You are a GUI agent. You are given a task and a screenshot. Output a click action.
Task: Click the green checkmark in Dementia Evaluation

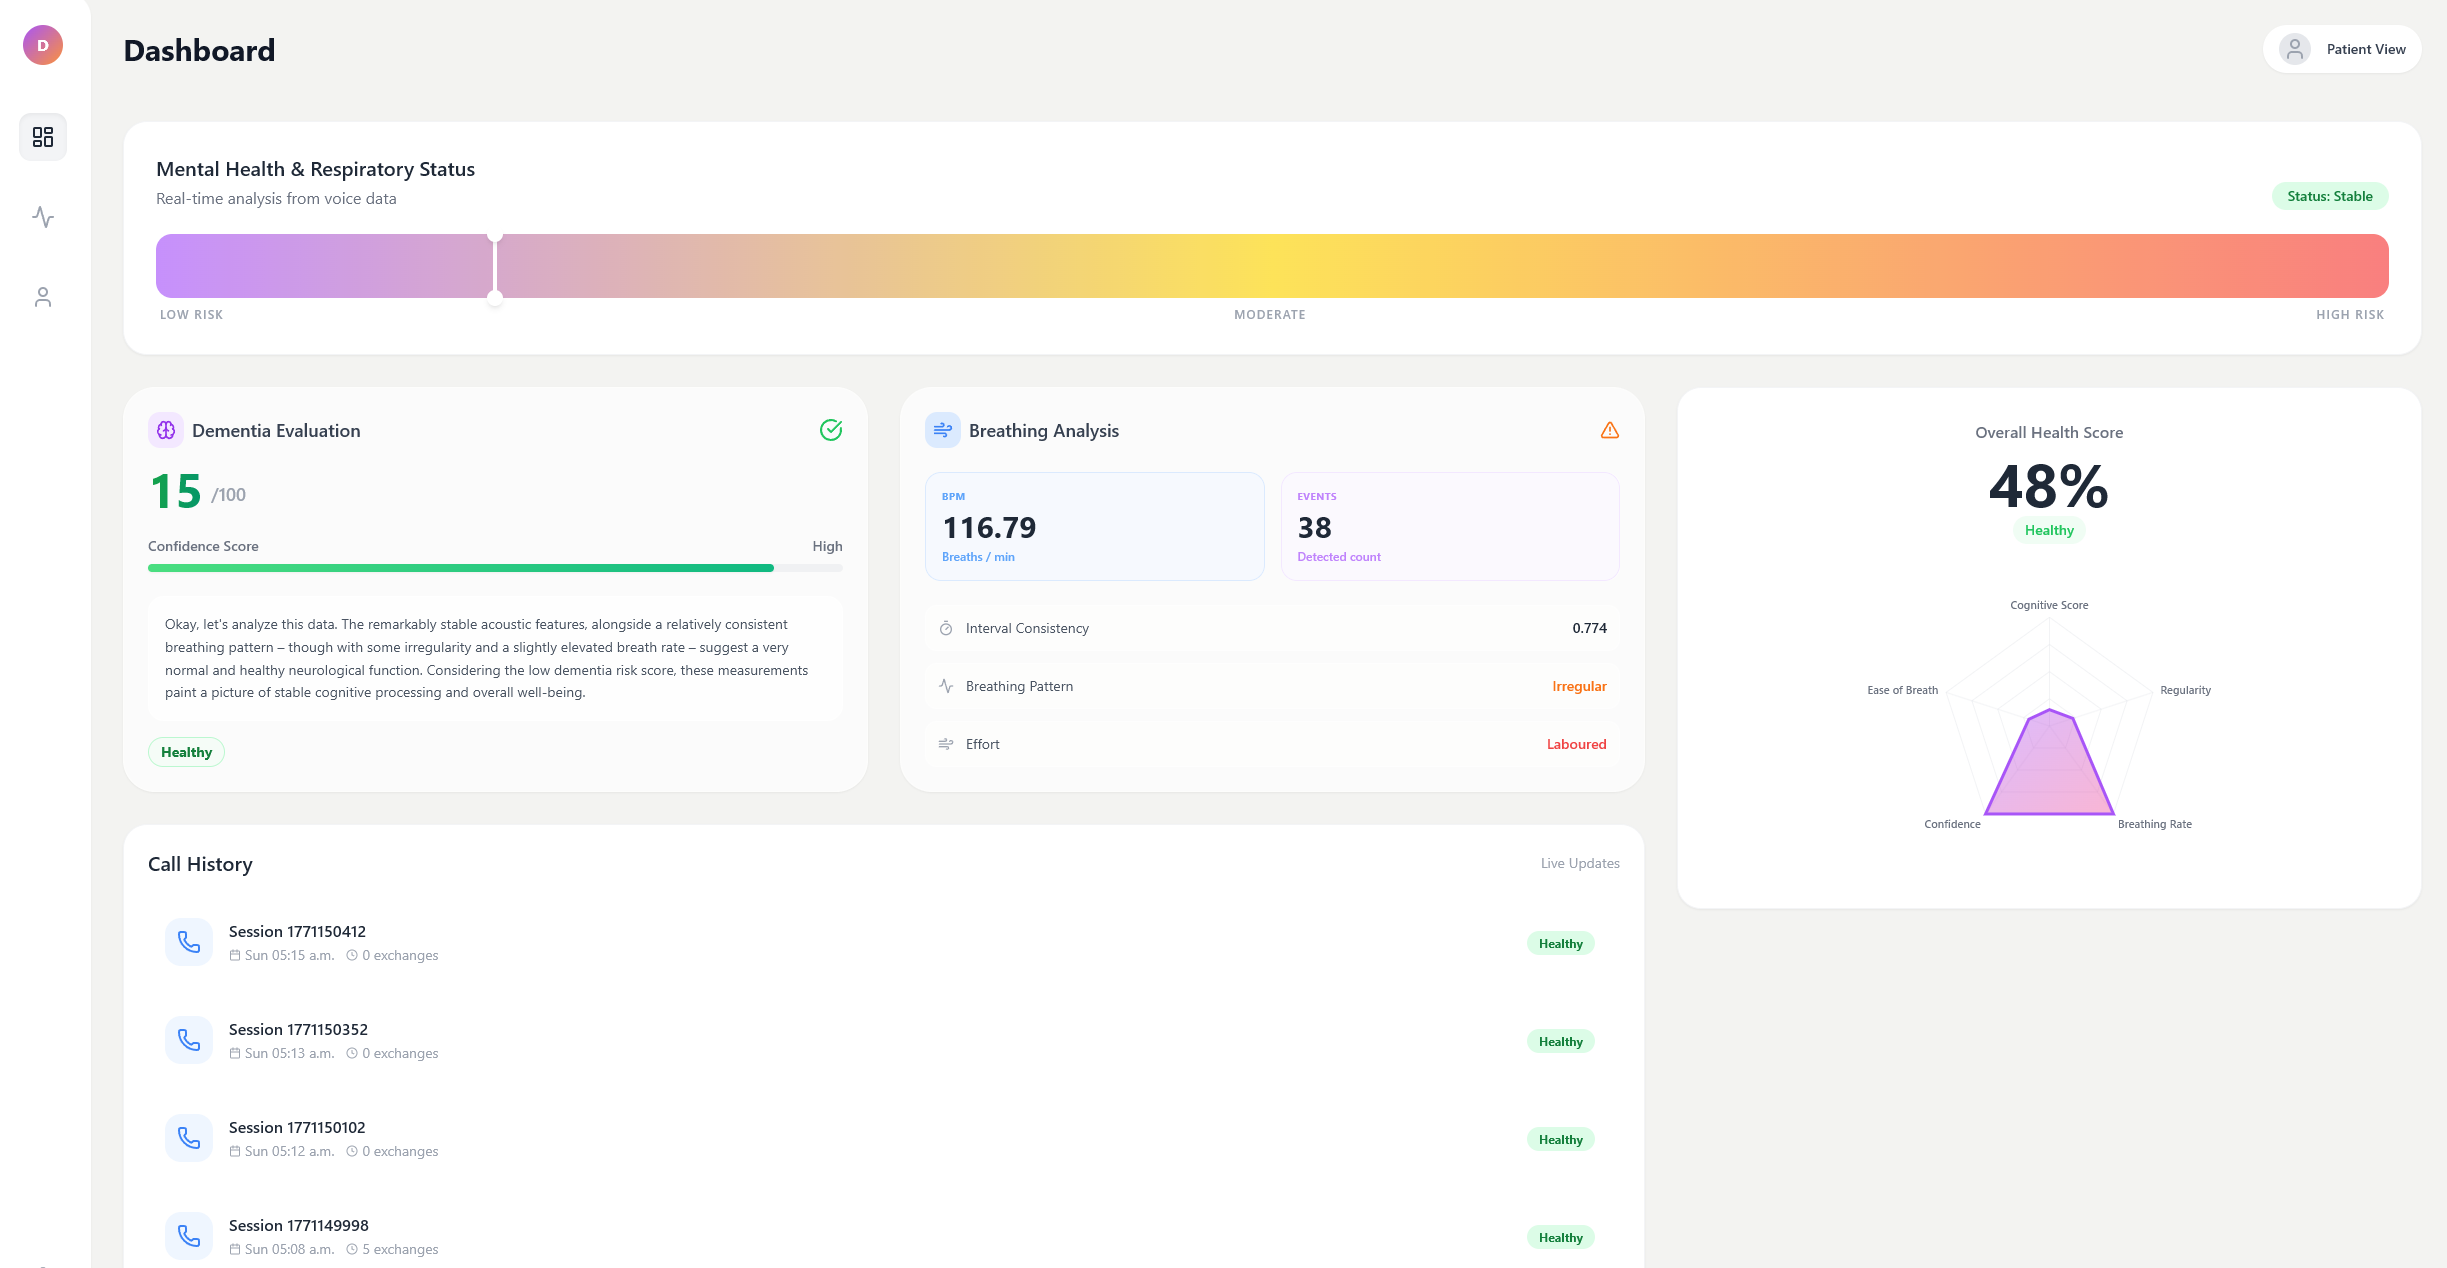click(x=830, y=430)
